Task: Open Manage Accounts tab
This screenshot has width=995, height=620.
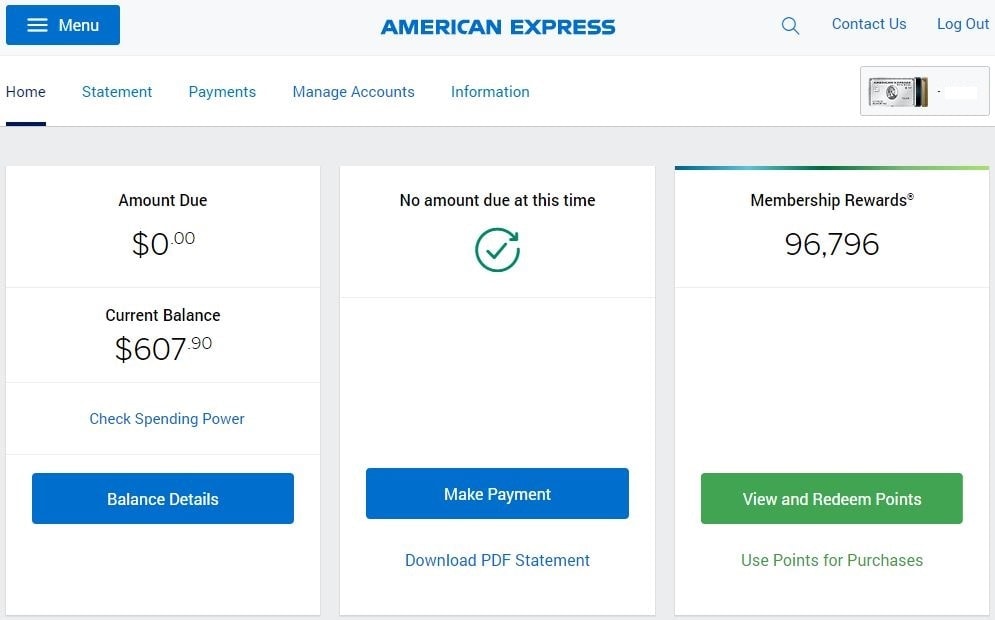Action: 353,92
